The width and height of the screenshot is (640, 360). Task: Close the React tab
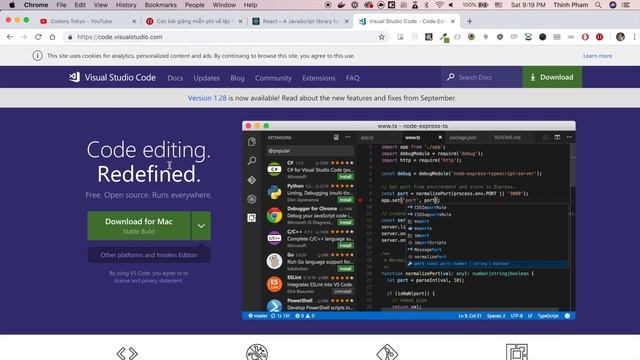pyautogui.click(x=347, y=21)
